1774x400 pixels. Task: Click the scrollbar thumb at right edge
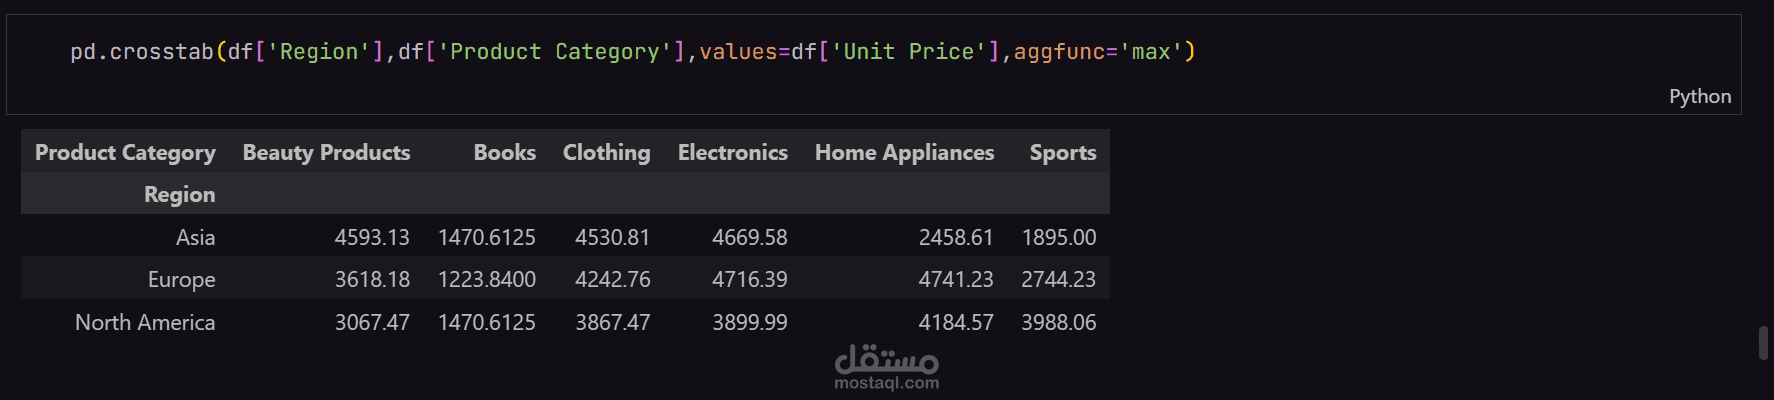[1764, 342]
